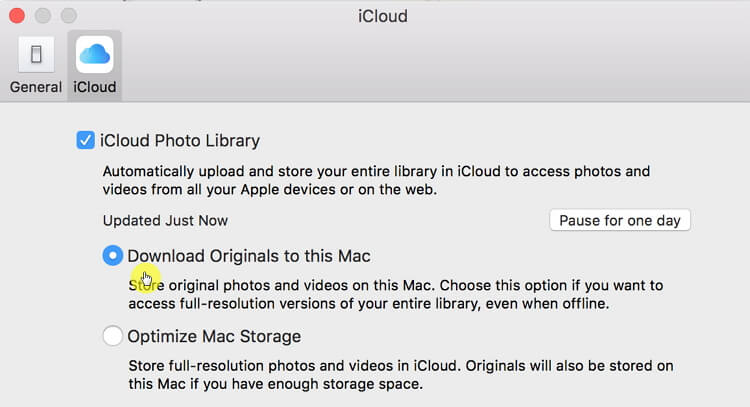Click the blue iCloud cloud icon
The height and width of the screenshot is (407, 750).
tap(94, 55)
